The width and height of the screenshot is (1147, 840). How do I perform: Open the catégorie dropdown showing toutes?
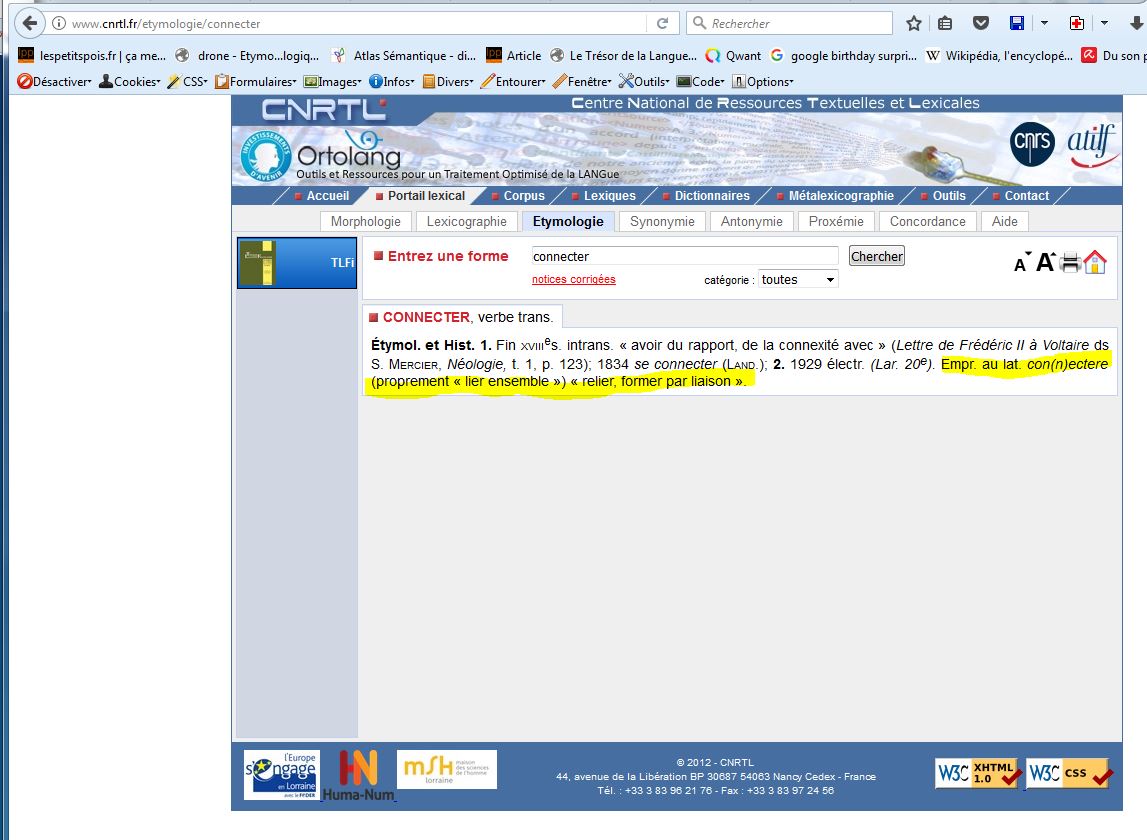click(x=798, y=280)
